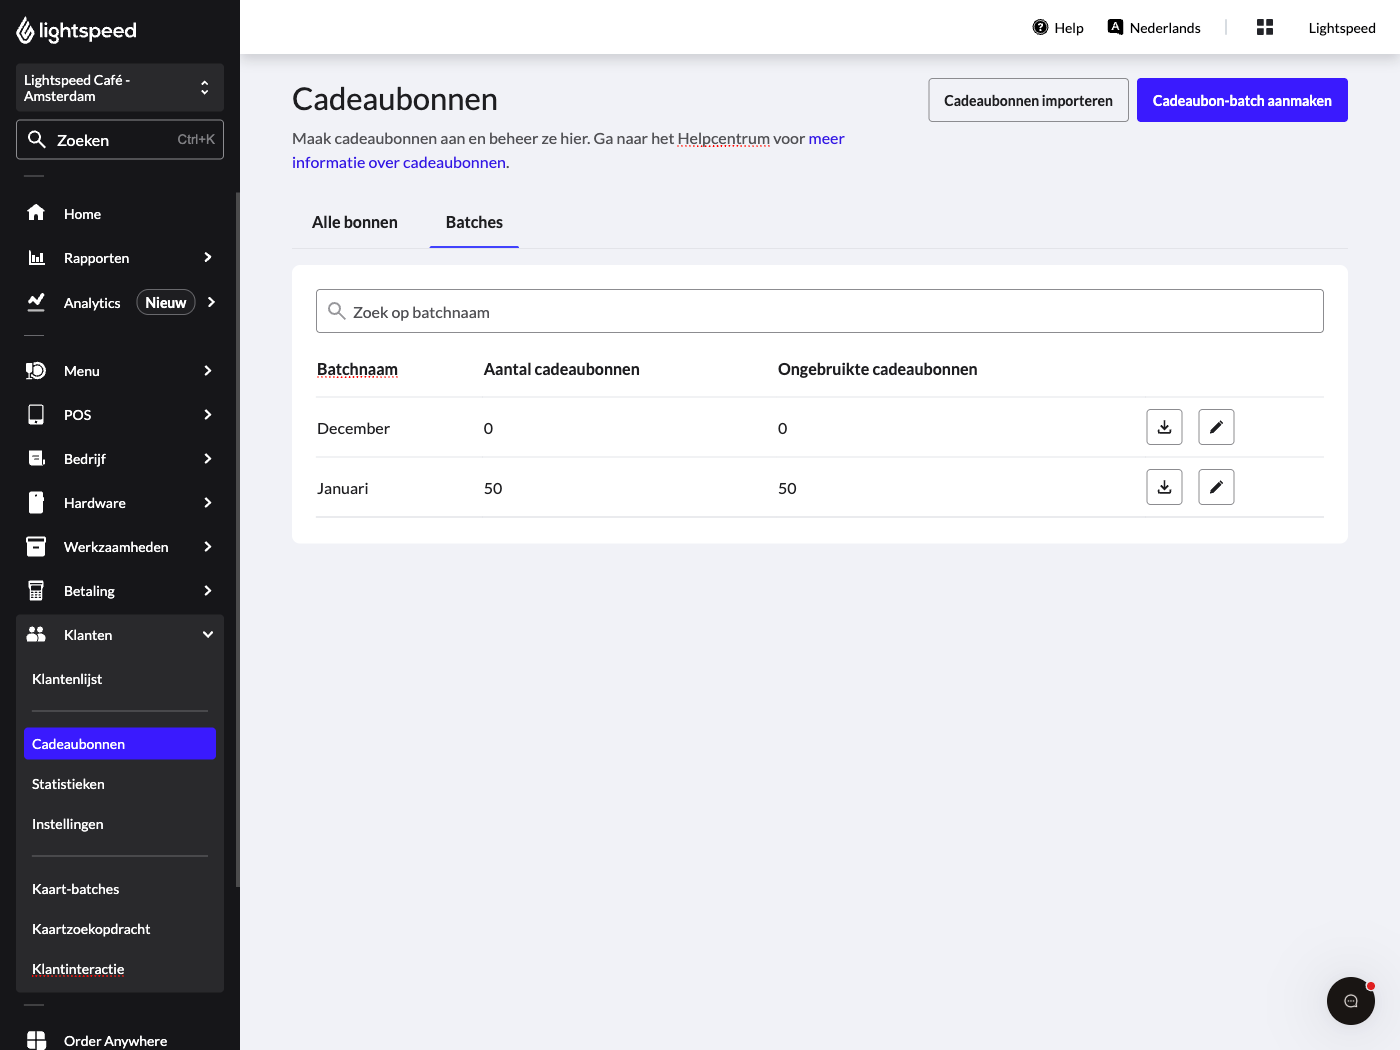Screen dimensions: 1400x1050
Task: Open the Lightspeed Café location selector
Action: [x=120, y=88]
